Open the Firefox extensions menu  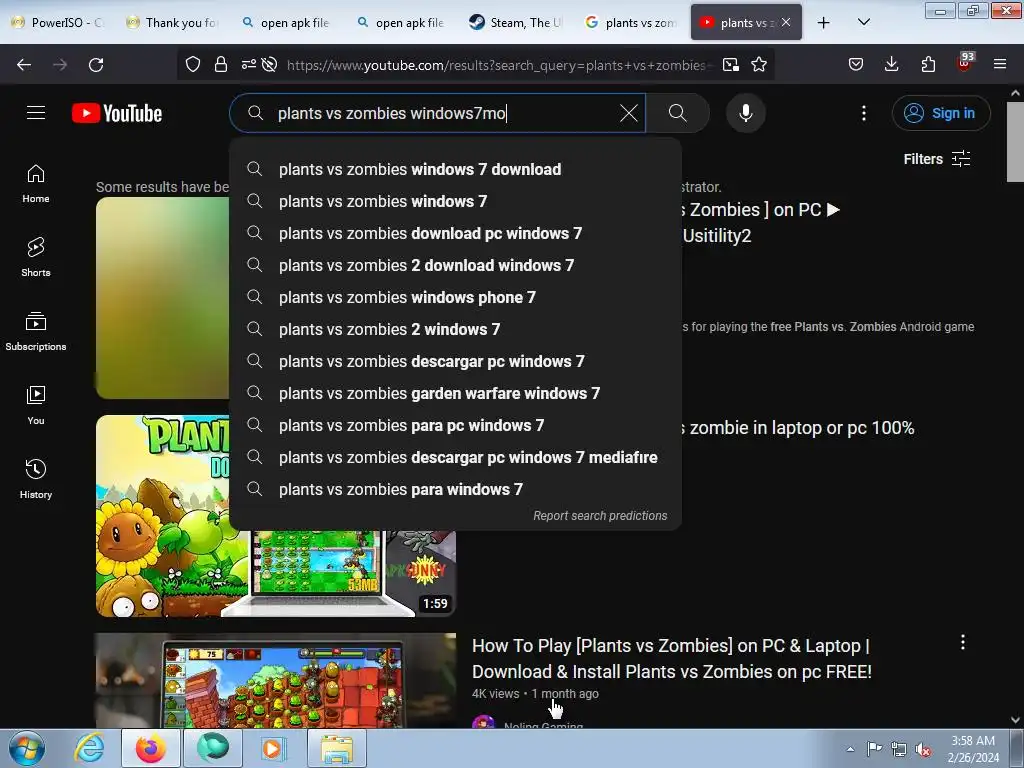click(928, 64)
